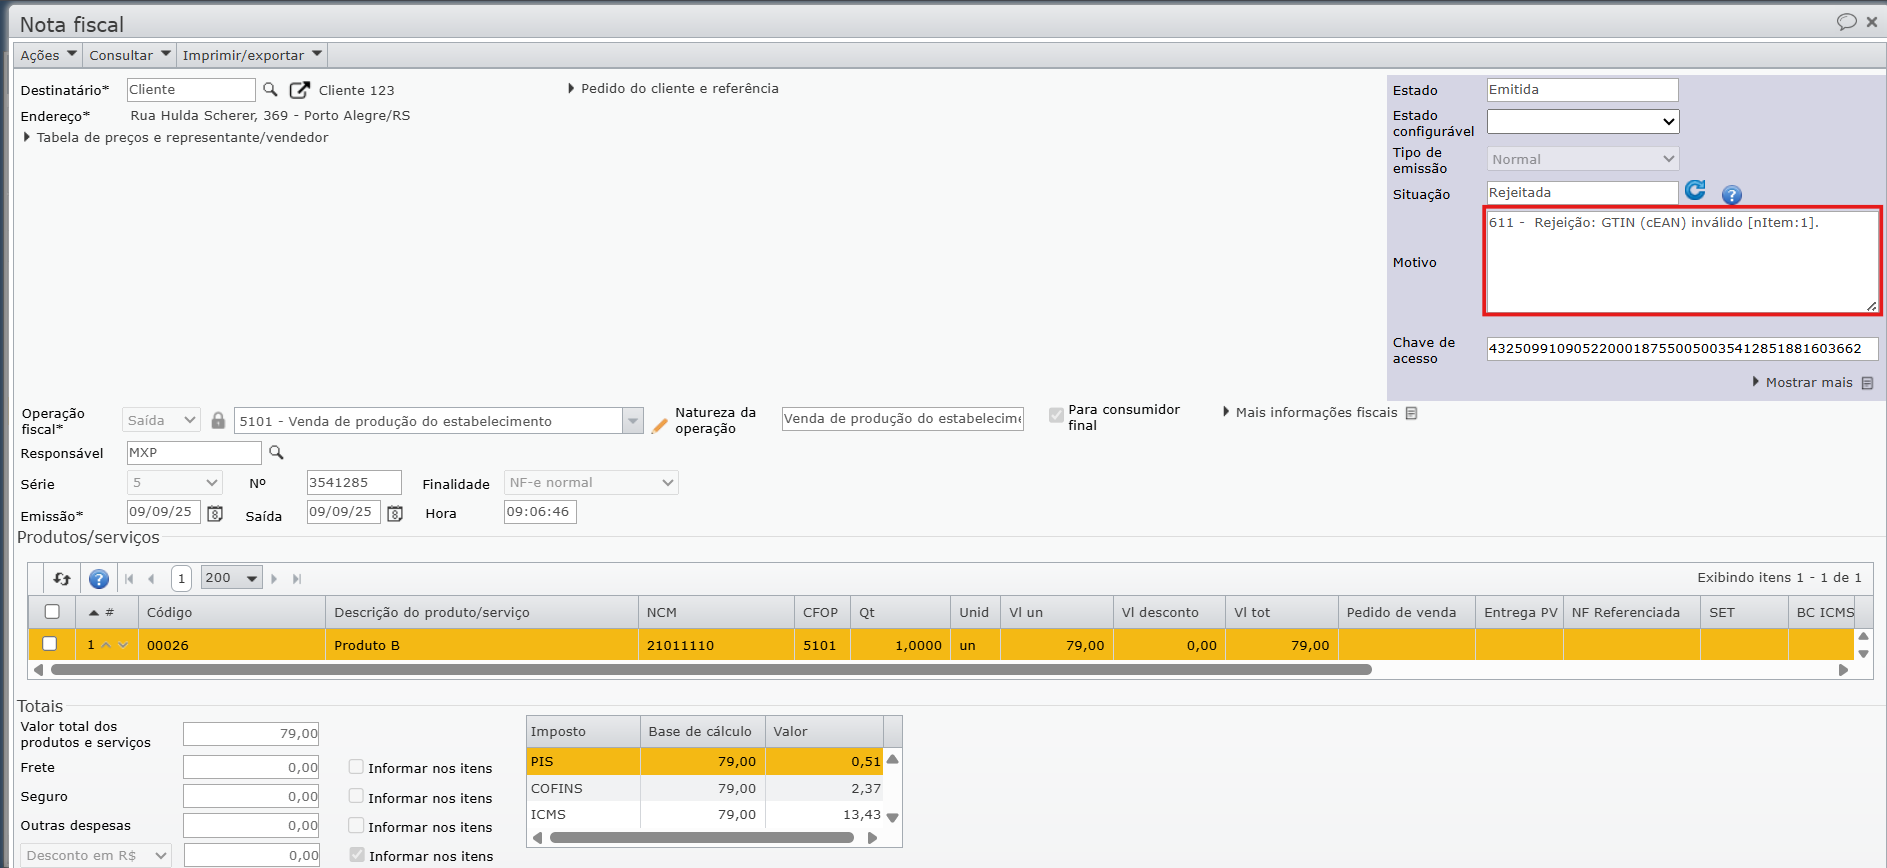1887x868 pixels.
Task: Click the help icon next to Situação
Action: pyautogui.click(x=1732, y=195)
